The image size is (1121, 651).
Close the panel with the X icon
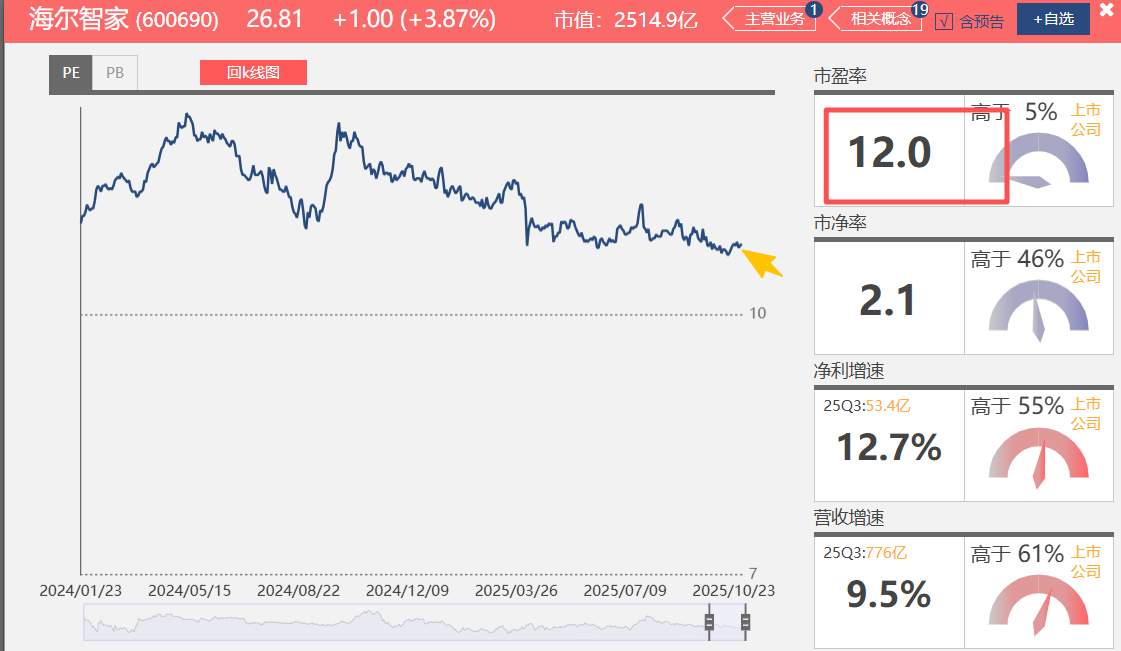click(1107, 10)
